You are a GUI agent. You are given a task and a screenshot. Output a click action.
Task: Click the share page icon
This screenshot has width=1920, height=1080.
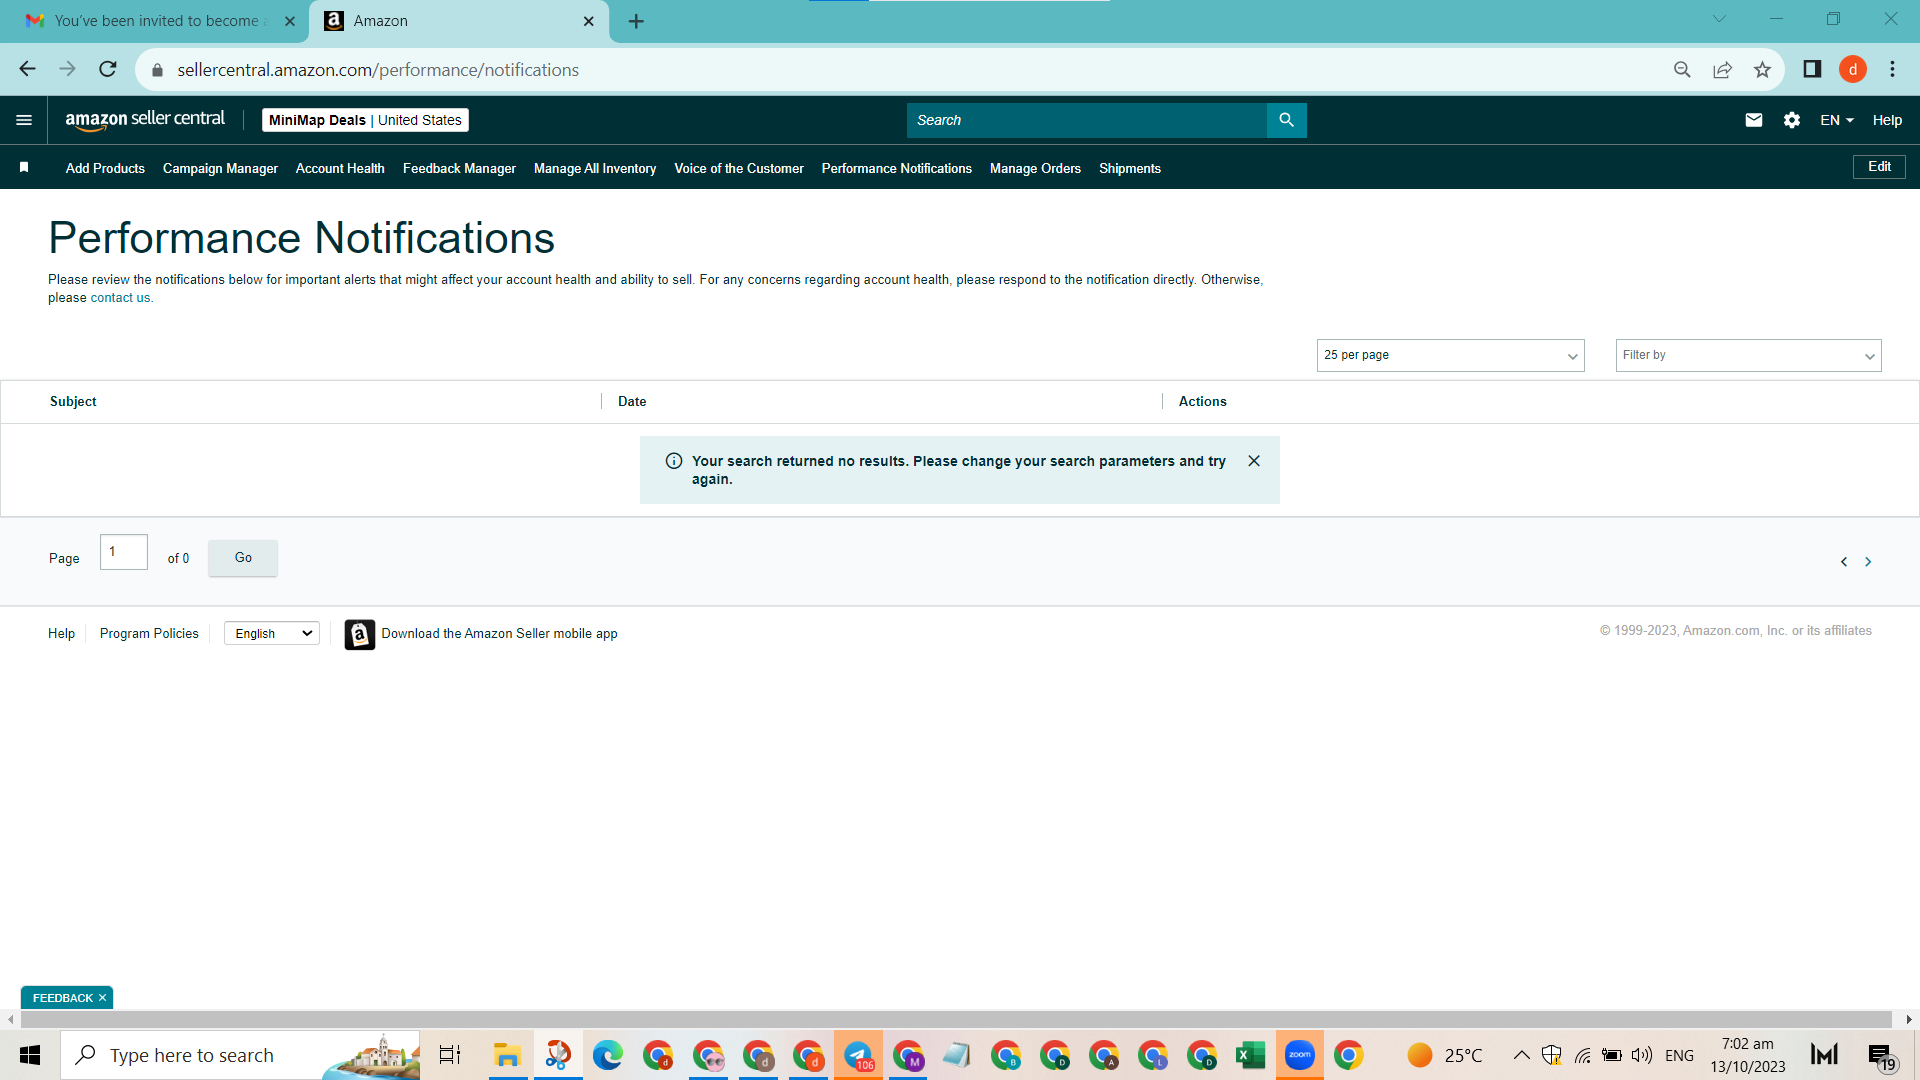point(1722,69)
